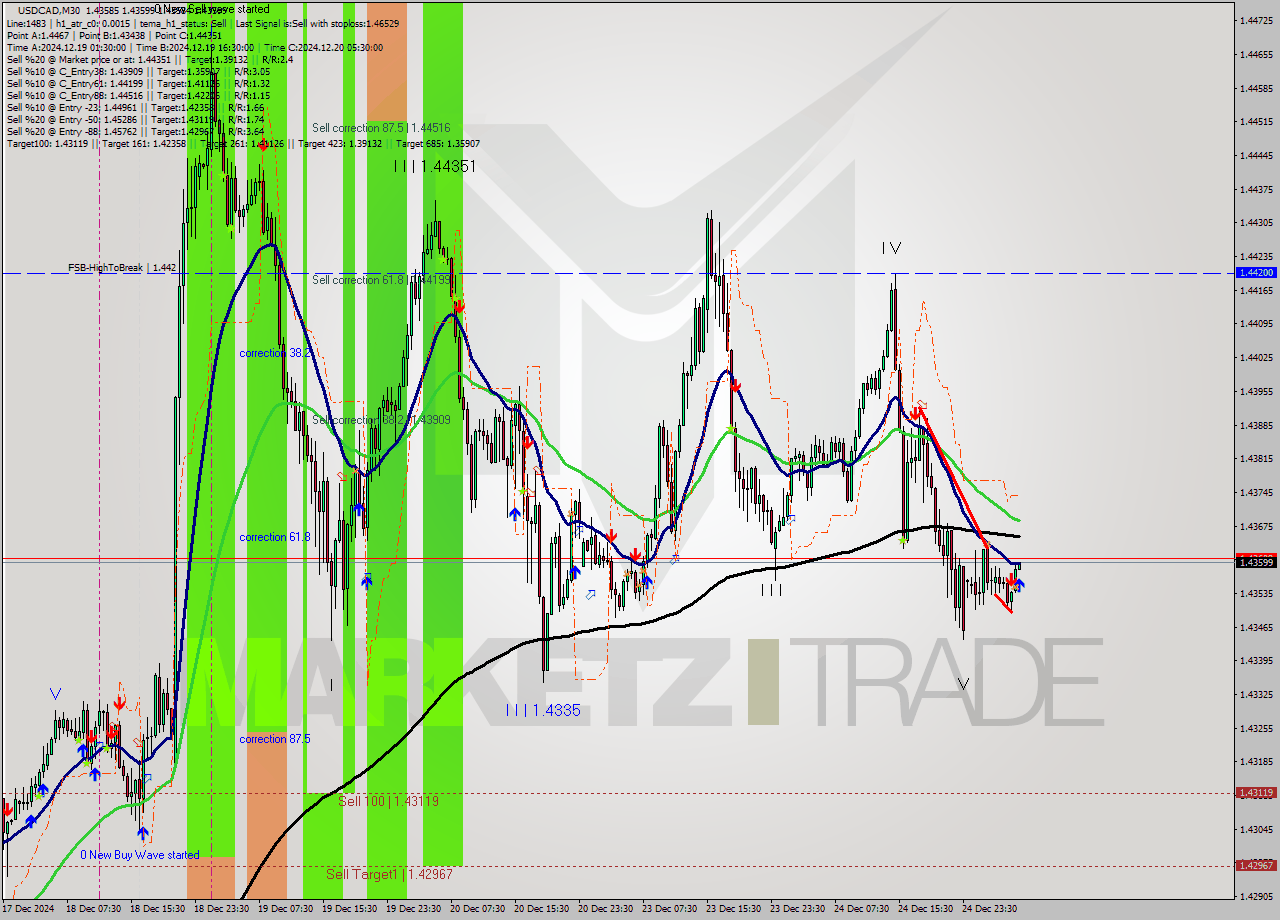Click the '24 Dec 23:30' time label

[x=989, y=909]
